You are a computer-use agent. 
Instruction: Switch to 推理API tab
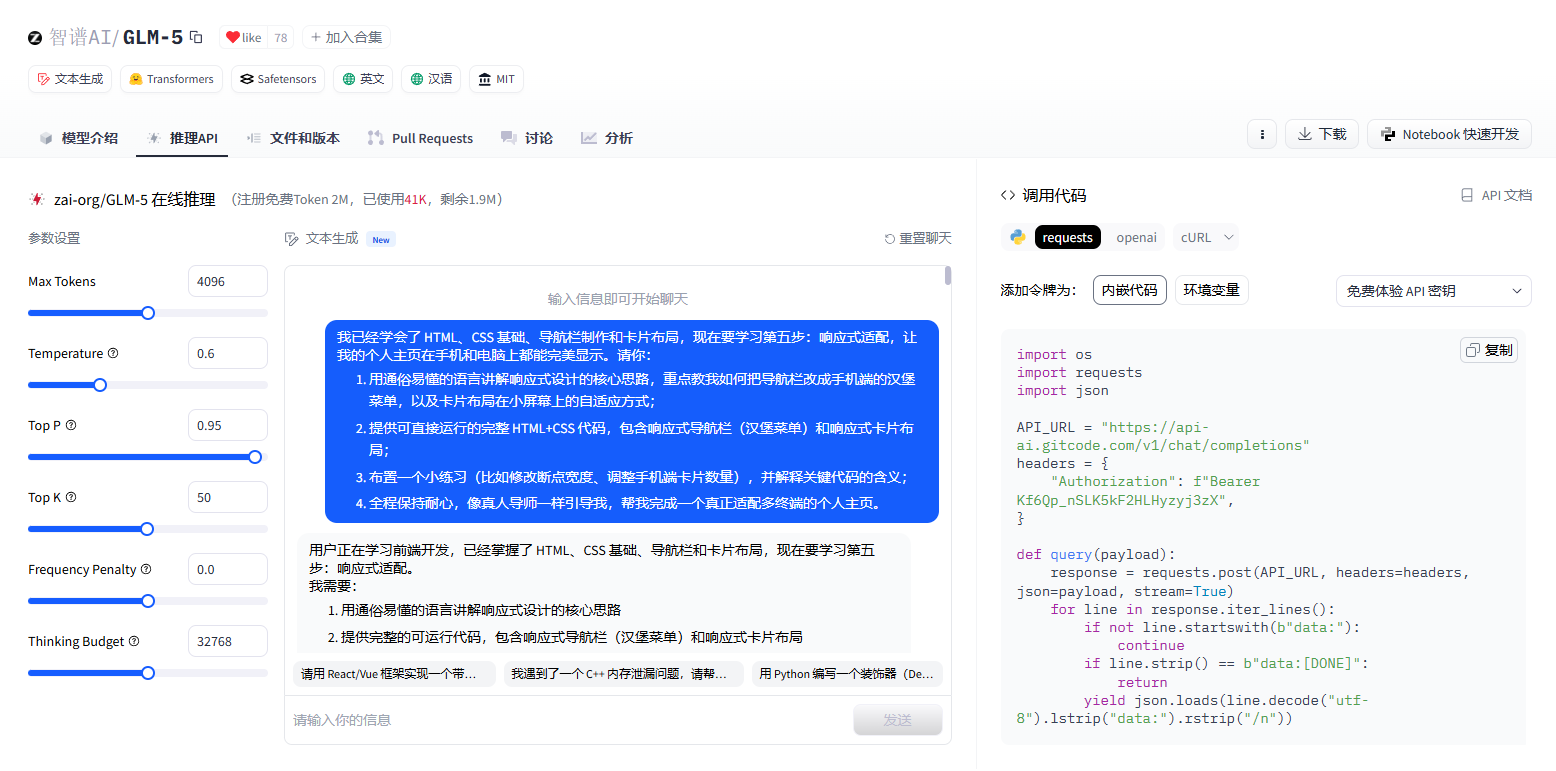[182, 138]
